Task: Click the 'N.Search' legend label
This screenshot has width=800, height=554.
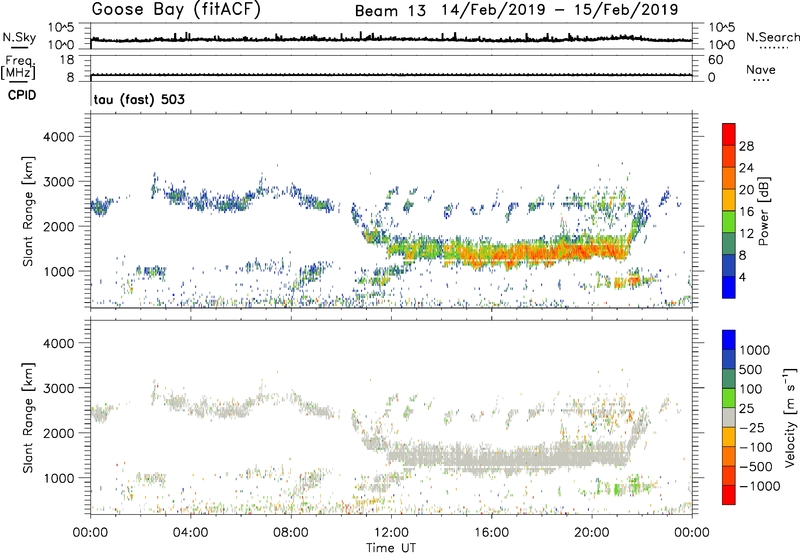Action: click(x=772, y=37)
